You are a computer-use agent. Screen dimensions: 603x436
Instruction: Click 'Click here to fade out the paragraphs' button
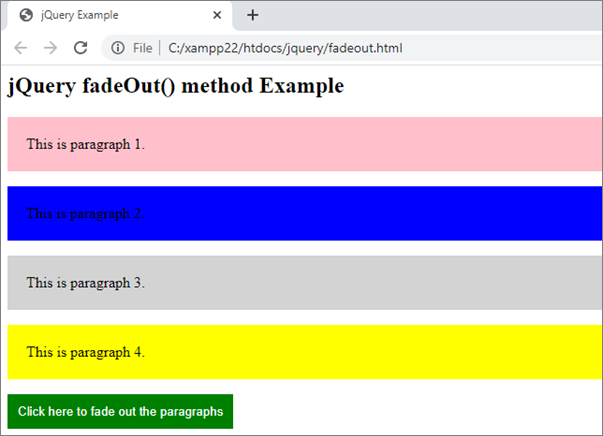coord(120,411)
